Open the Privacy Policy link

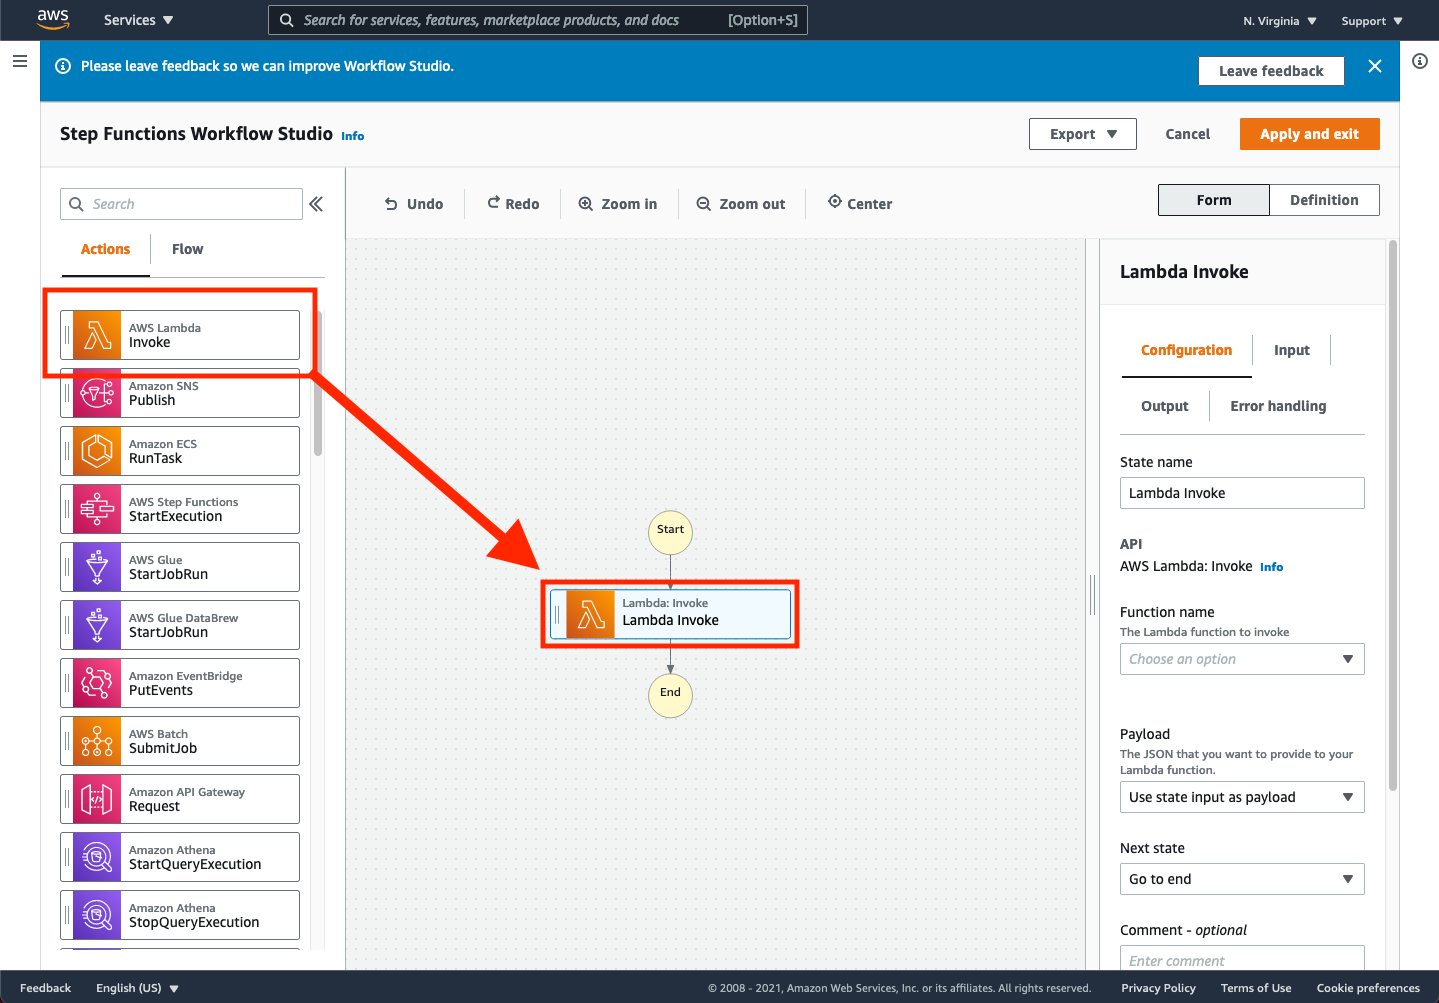pyautogui.click(x=1158, y=988)
